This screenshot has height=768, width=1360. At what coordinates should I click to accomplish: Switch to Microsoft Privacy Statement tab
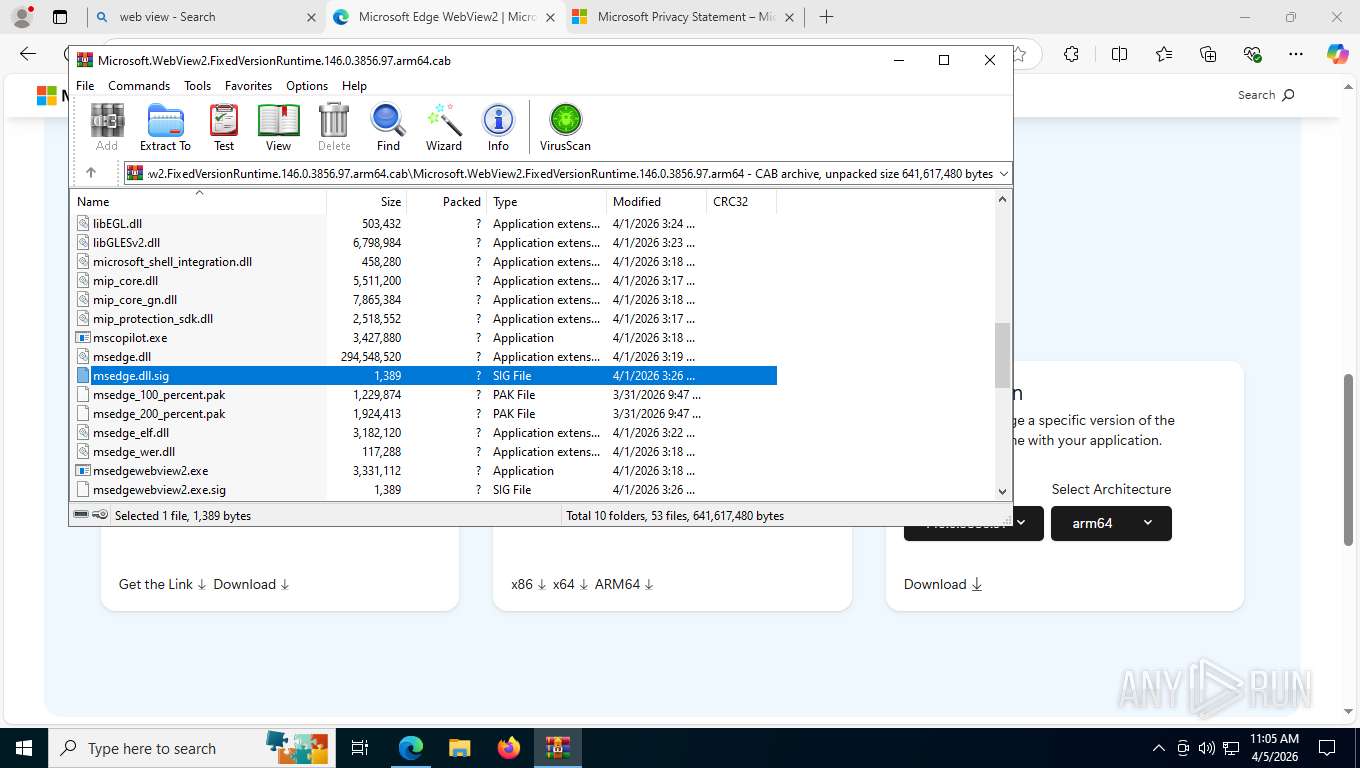[x=683, y=17]
